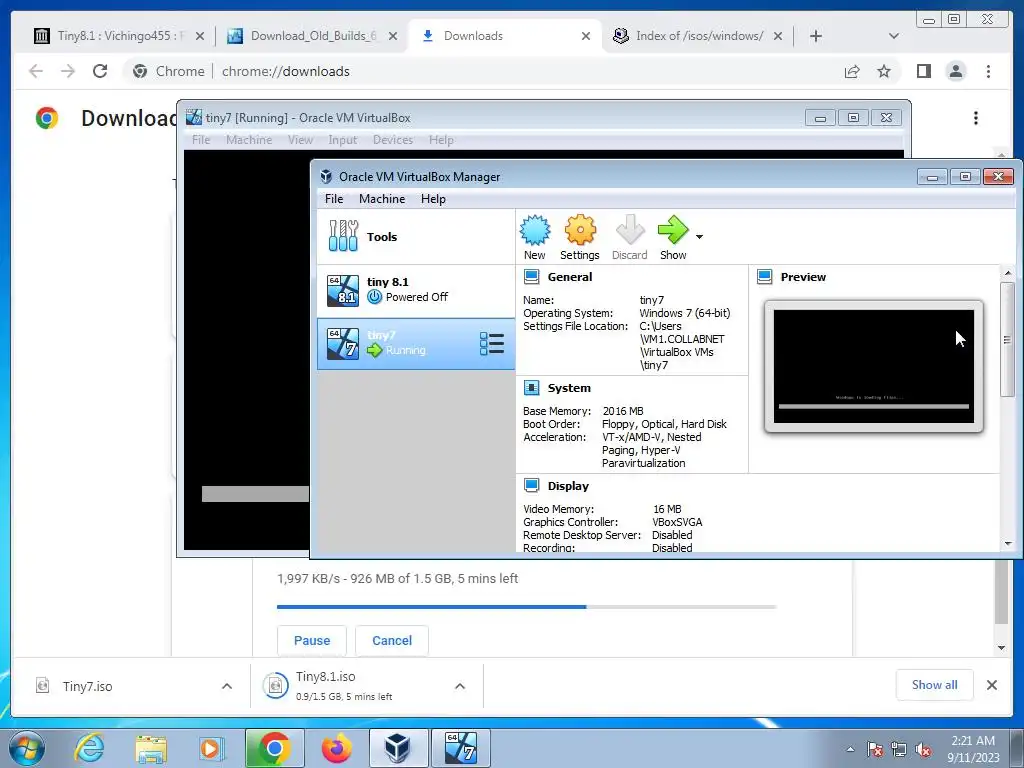Click Chrome forward navigation arrow
Image resolution: width=1024 pixels, height=768 pixels.
tap(68, 71)
